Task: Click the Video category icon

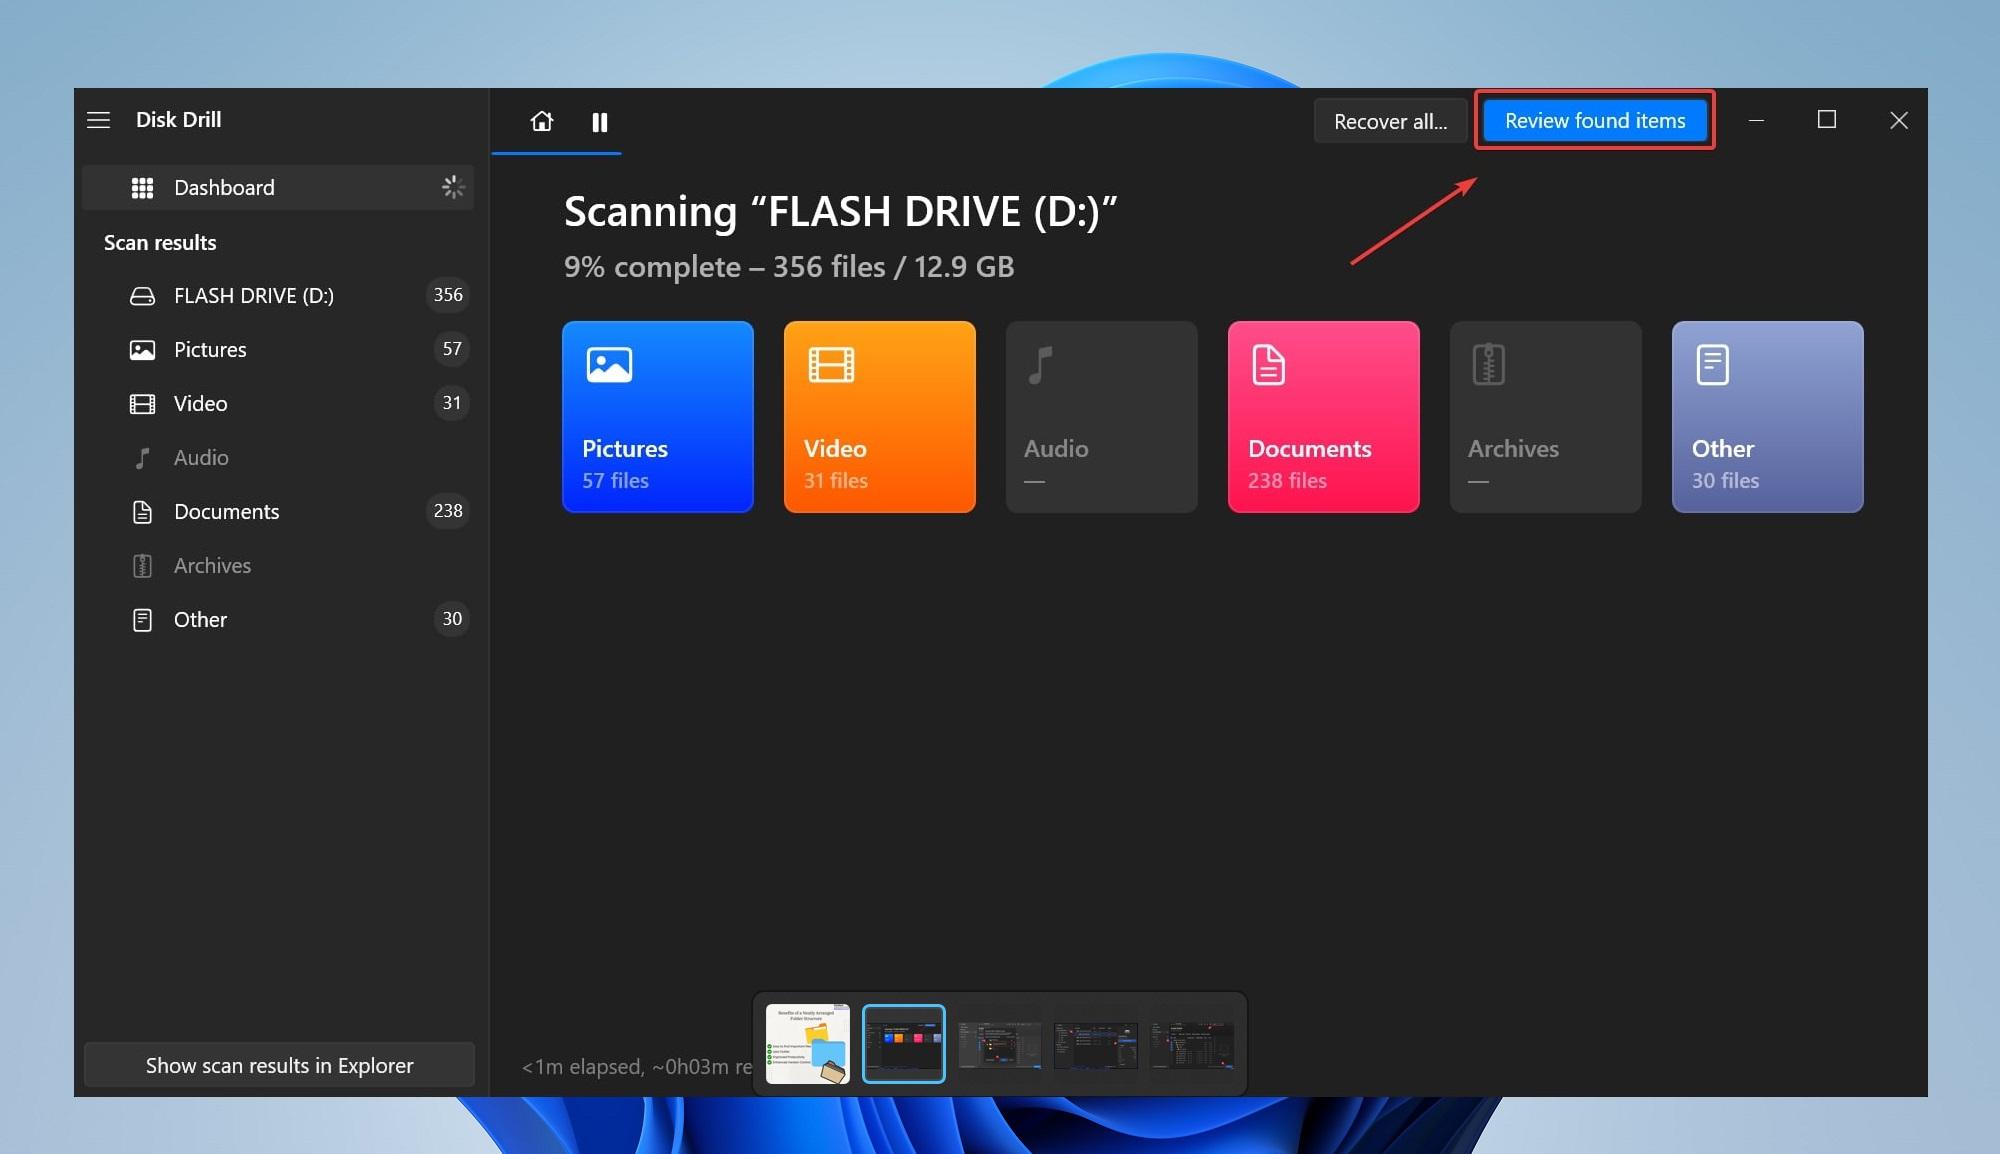Action: (x=830, y=364)
